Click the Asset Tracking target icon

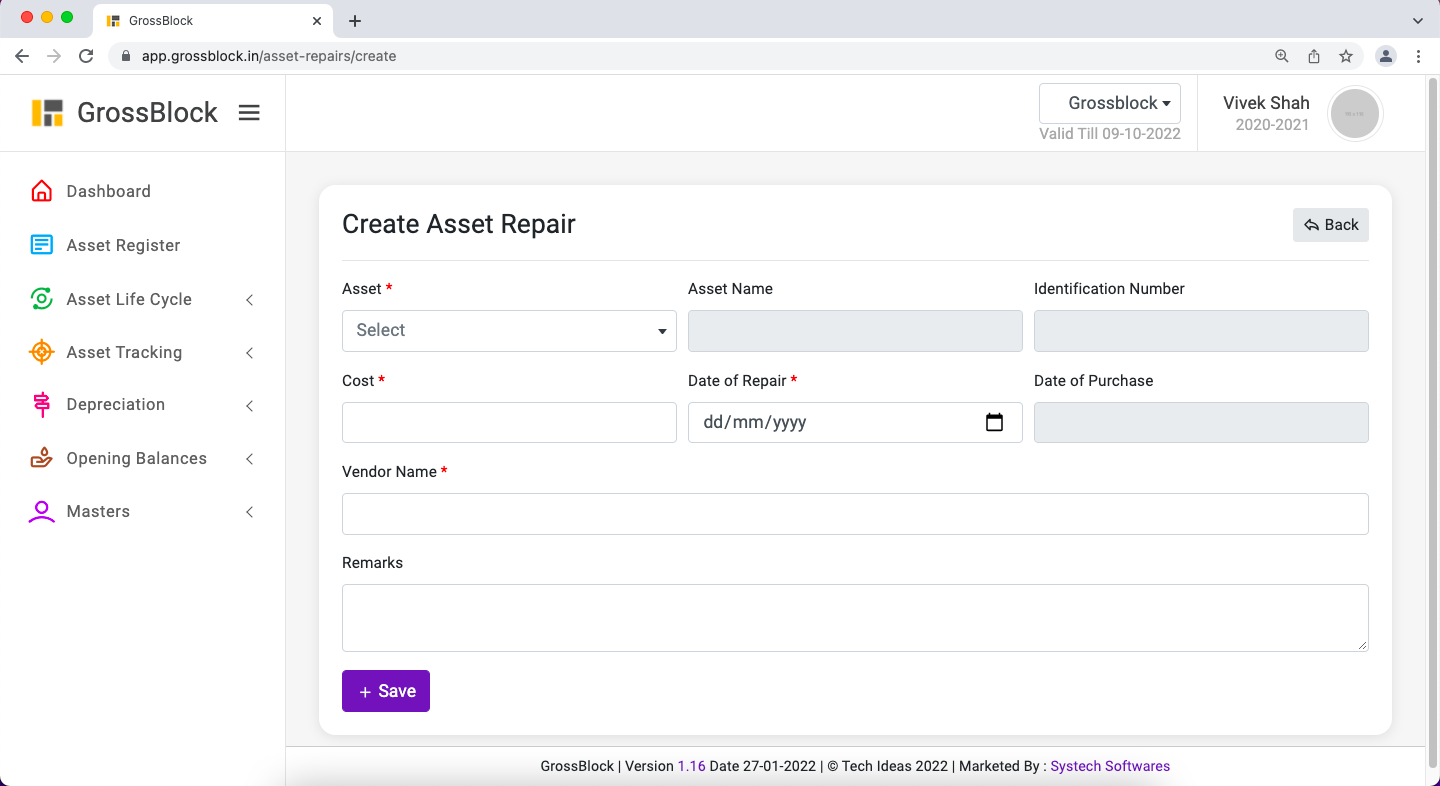tap(41, 352)
